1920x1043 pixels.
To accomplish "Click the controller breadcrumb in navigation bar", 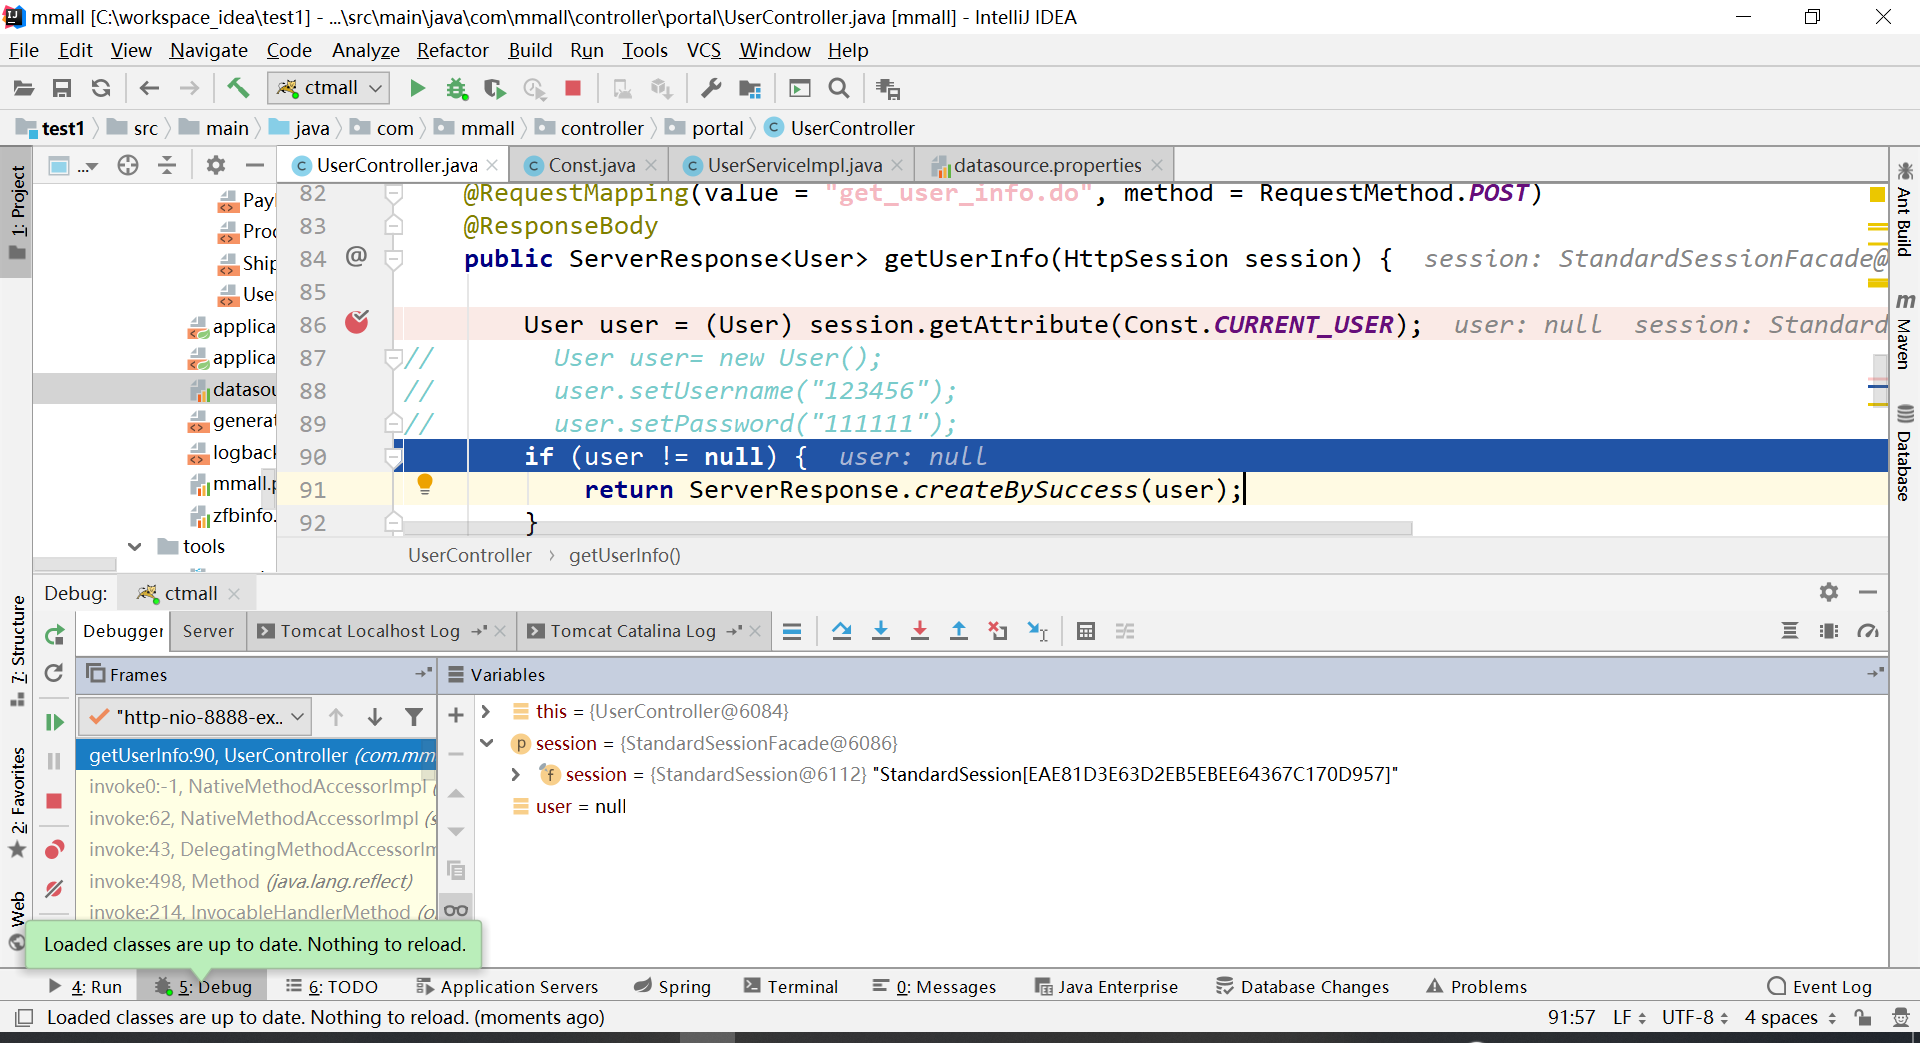I will click(601, 128).
